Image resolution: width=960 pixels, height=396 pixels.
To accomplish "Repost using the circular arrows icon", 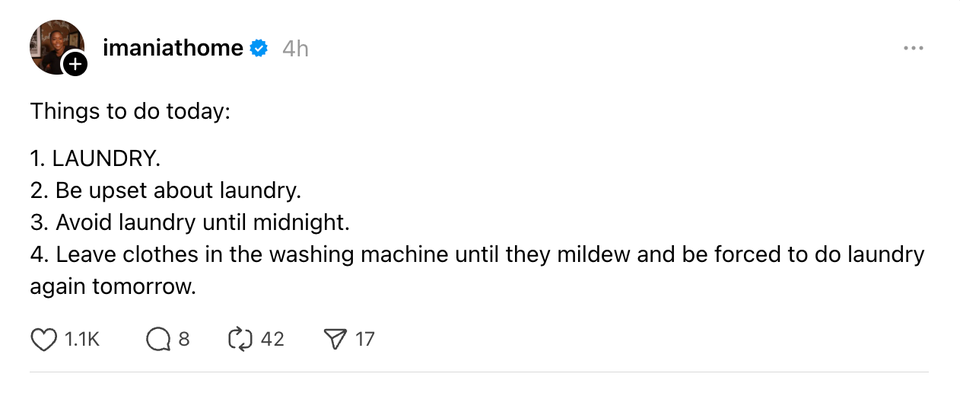I will point(241,339).
